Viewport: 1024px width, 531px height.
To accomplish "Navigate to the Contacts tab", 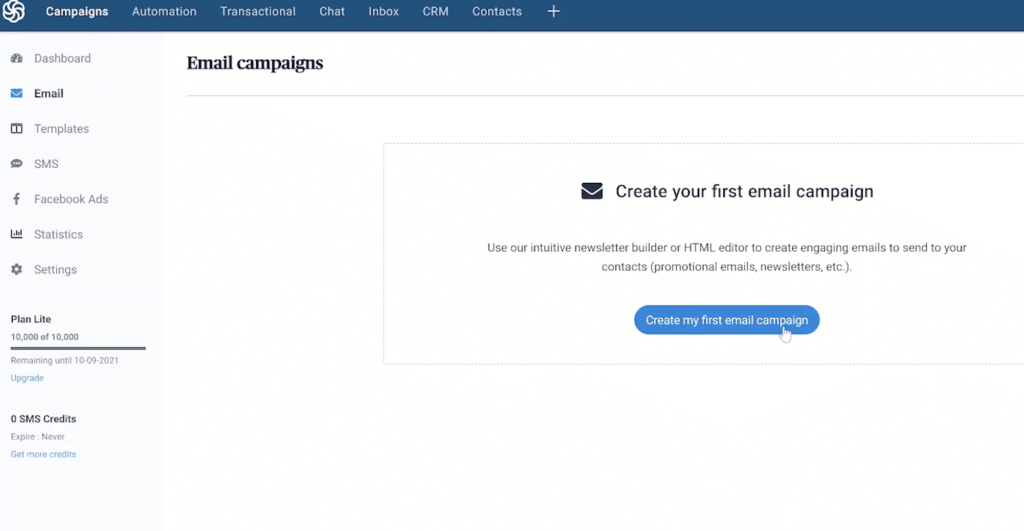I will [x=497, y=12].
